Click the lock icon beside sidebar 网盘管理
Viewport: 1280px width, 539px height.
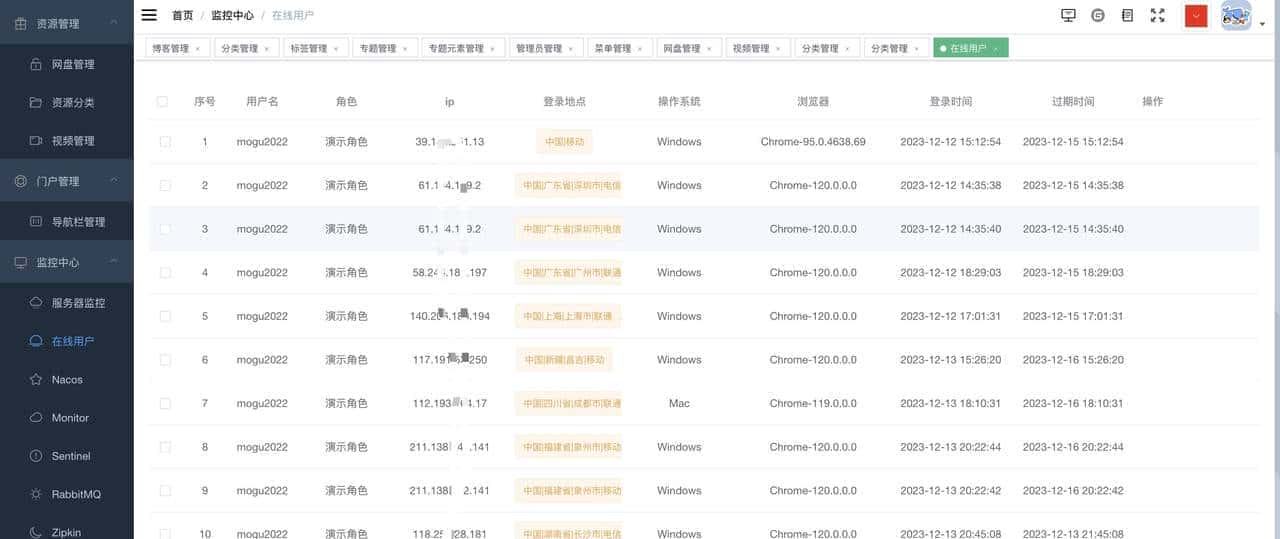point(36,64)
